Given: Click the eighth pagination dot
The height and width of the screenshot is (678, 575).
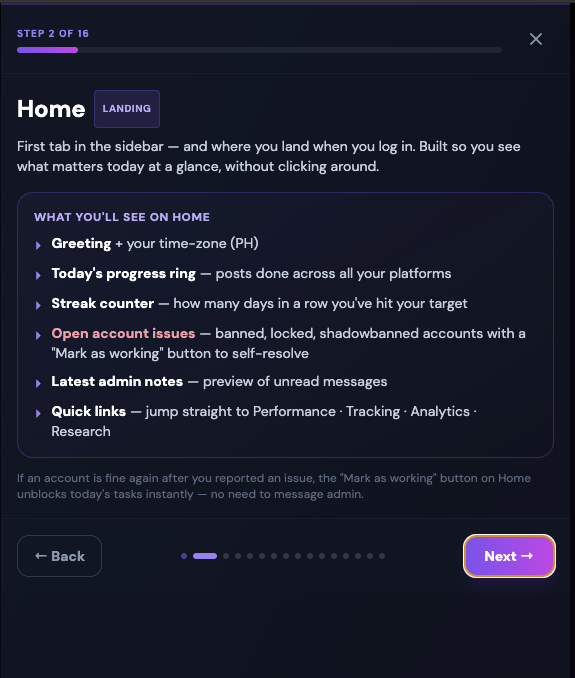Looking at the screenshot, I should pos(286,556).
